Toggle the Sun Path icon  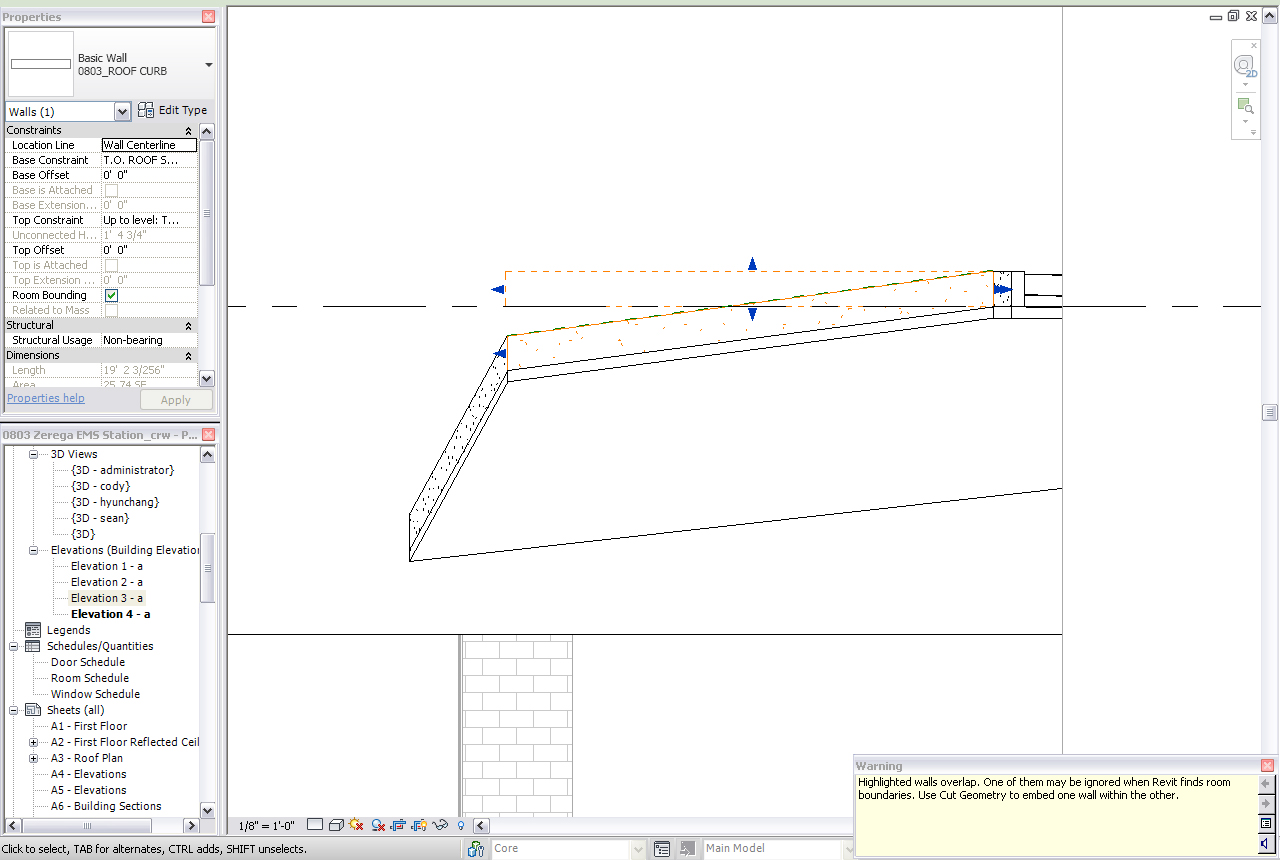pos(356,825)
